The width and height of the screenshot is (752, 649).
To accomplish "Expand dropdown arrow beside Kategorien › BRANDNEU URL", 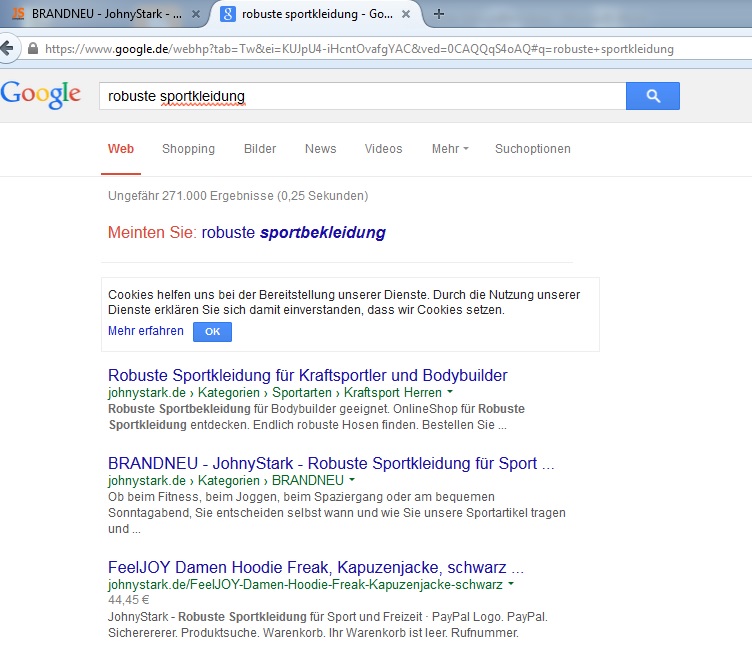I will click(x=352, y=480).
